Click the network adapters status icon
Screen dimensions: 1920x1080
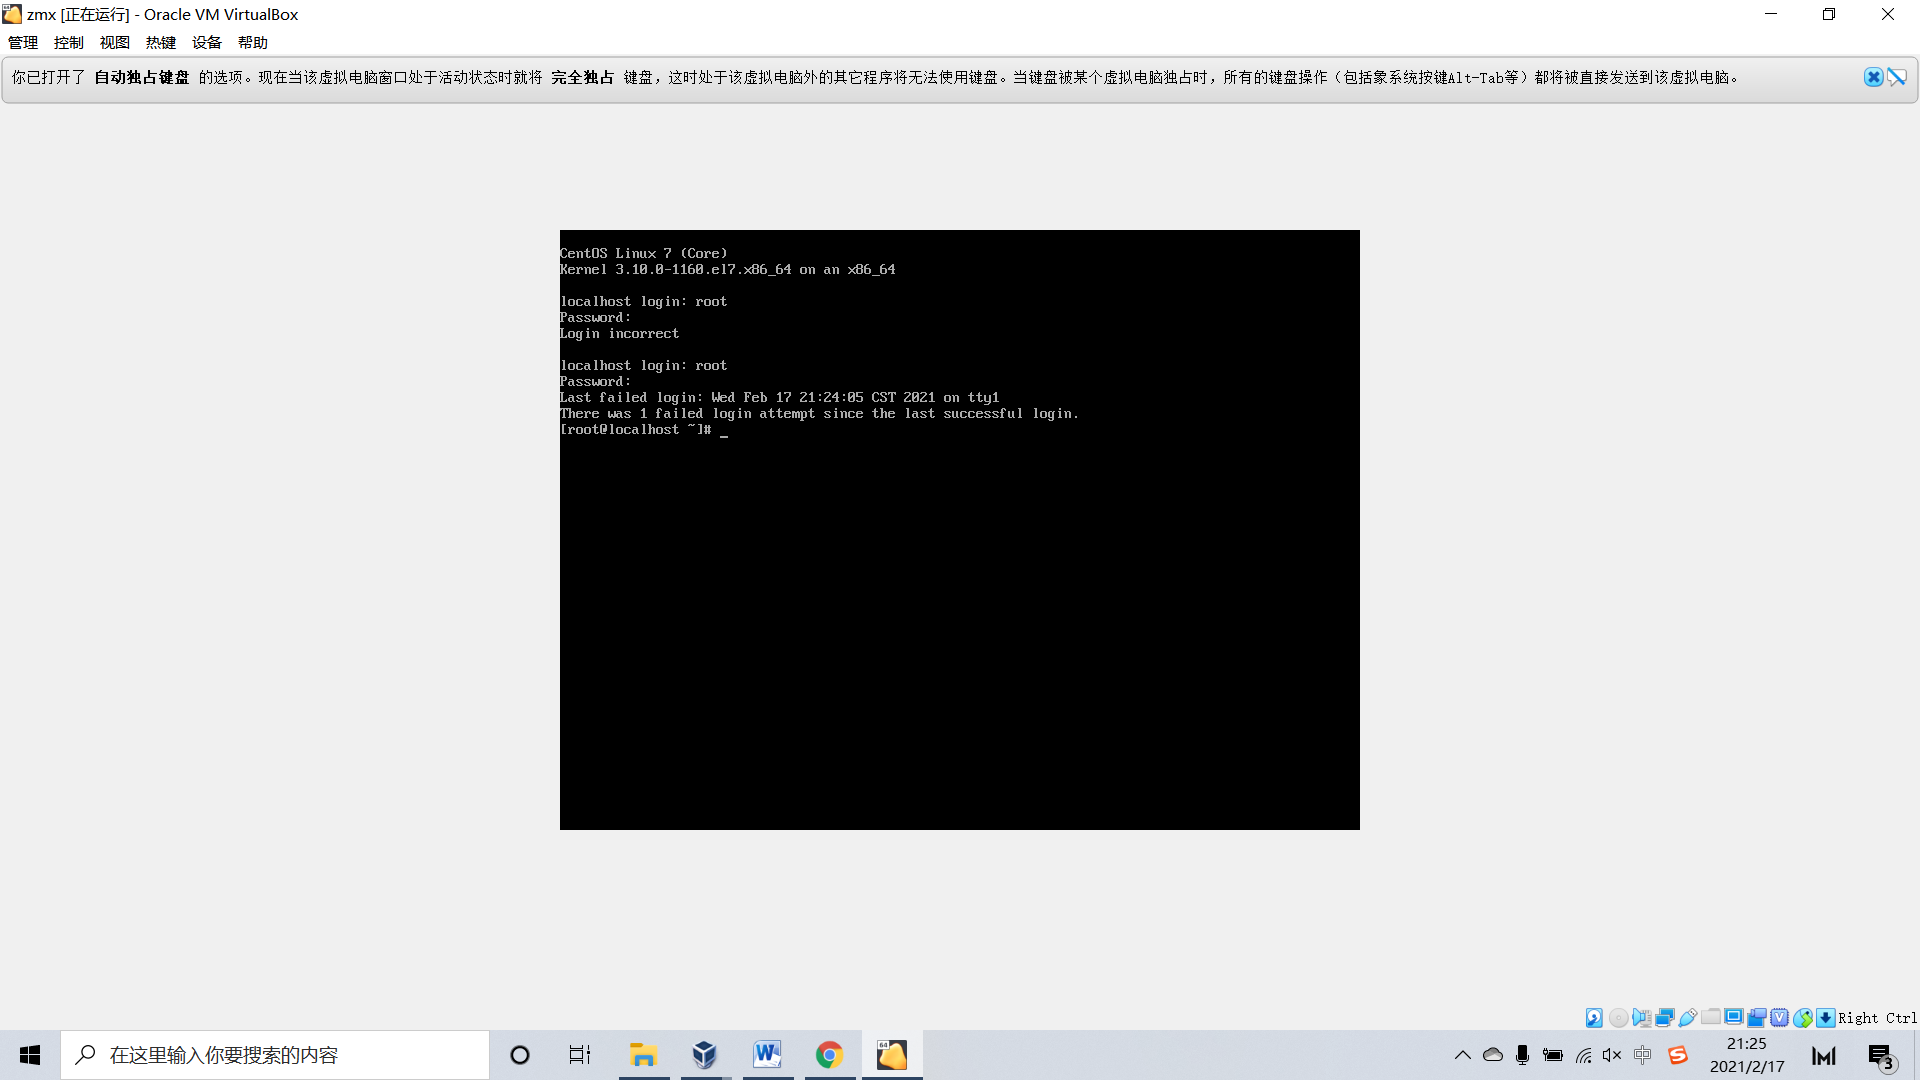point(1665,1018)
